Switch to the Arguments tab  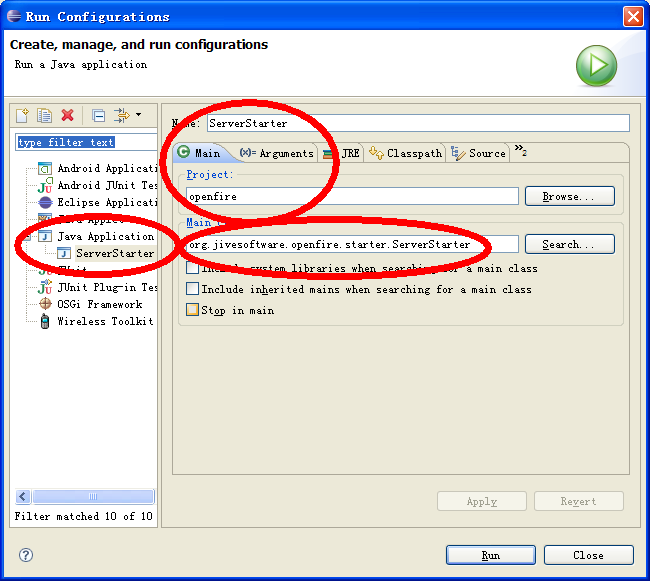click(x=276, y=153)
